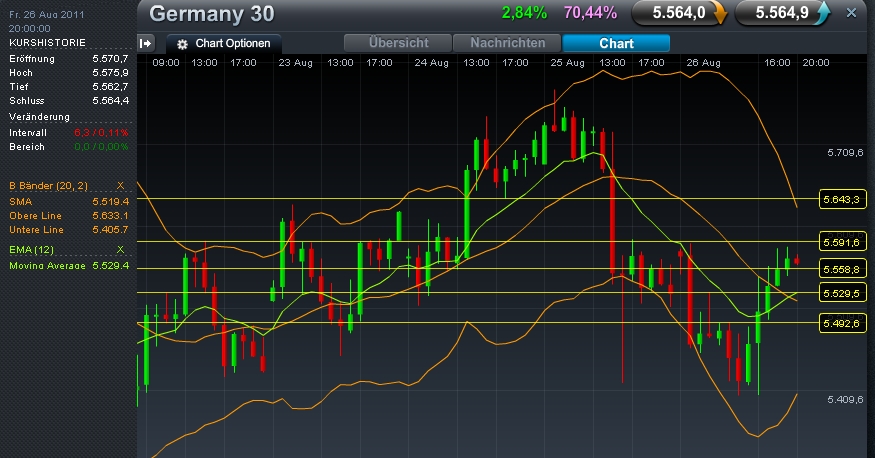Click the 23 Aug date on time axis

tap(295, 62)
